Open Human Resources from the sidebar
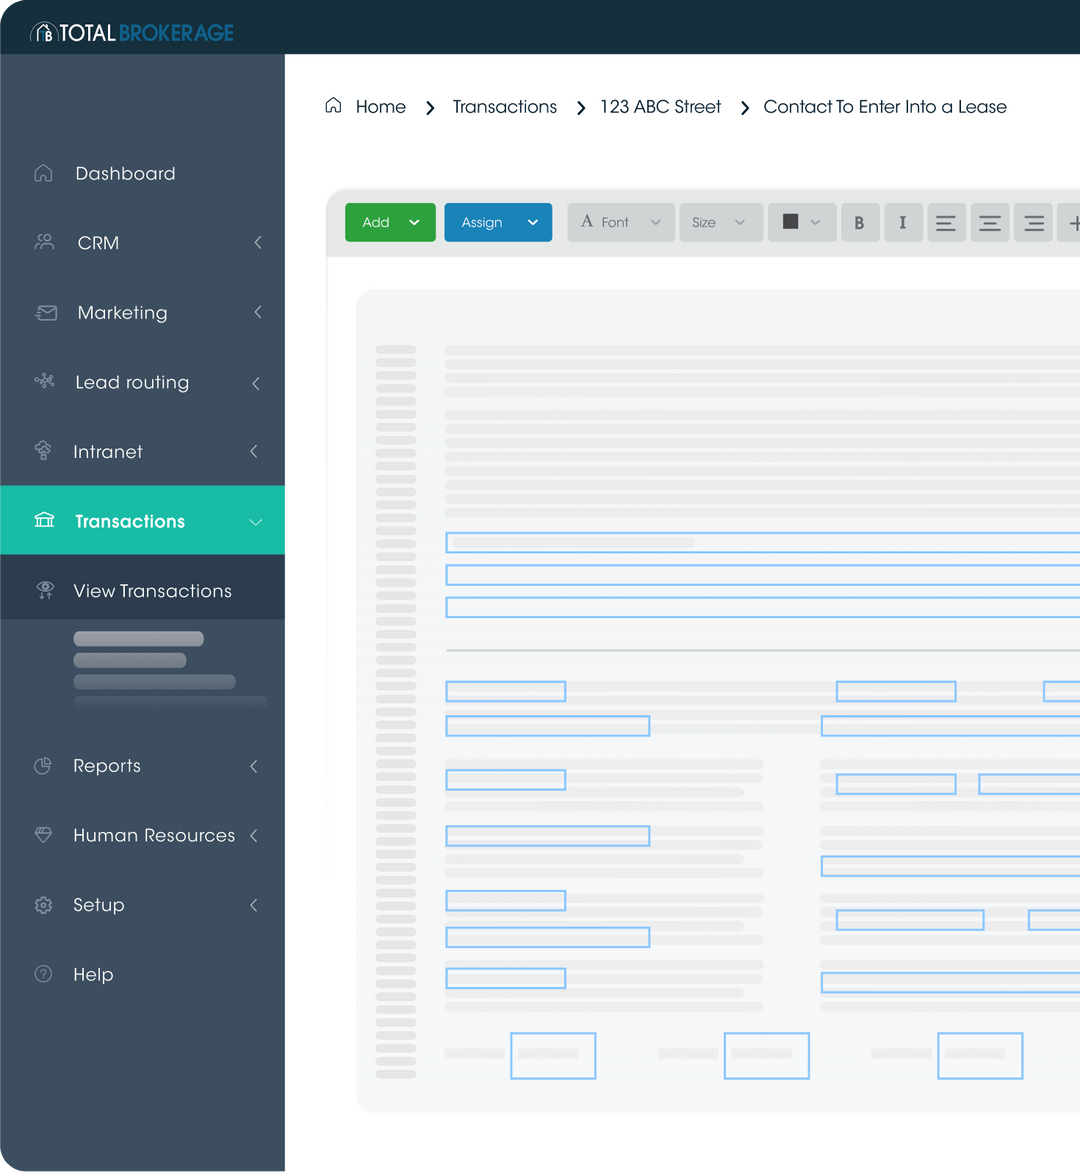 pyautogui.click(x=154, y=835)
